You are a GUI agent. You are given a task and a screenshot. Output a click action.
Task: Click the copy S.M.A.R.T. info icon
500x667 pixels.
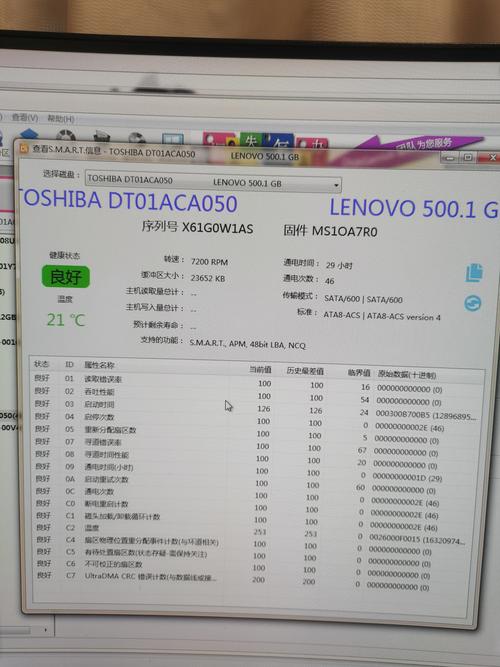[474, 273]
